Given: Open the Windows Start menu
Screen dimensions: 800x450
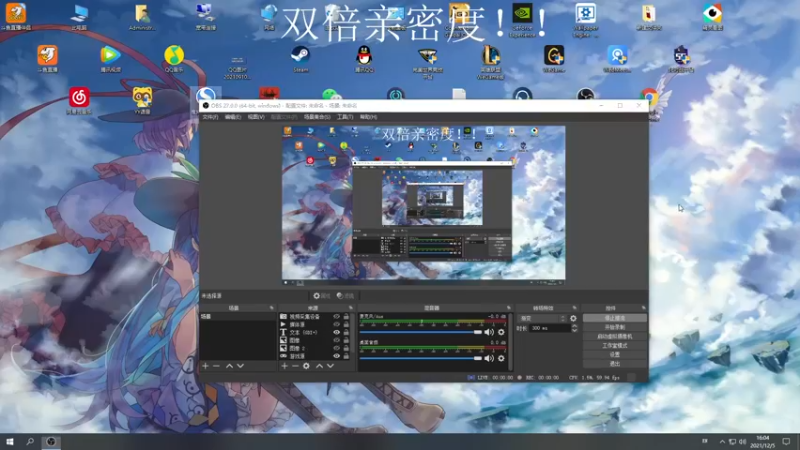Looking at the screenshot, I should point(10,441).
